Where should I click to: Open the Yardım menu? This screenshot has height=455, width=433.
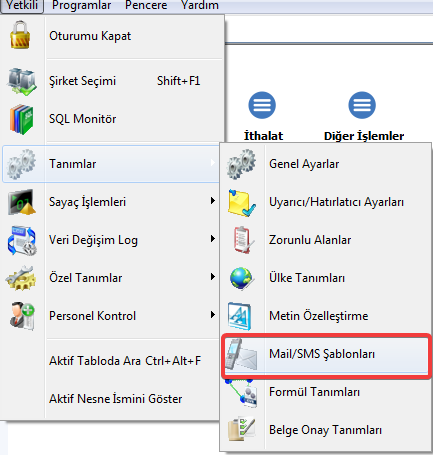[200, 5]
